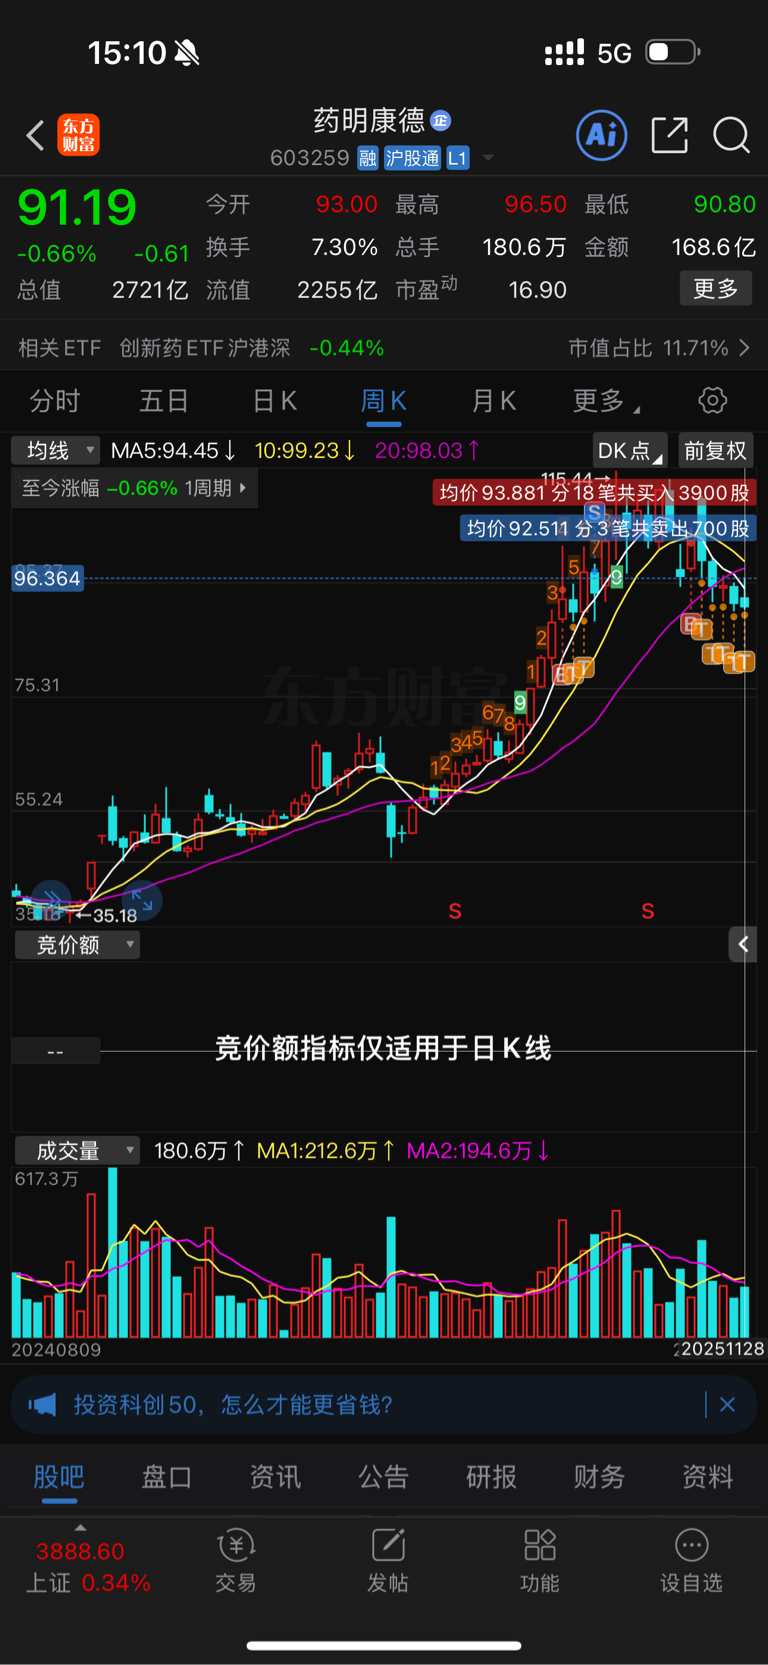Tap the megaphone announcement icon
Viewport: 768px width, 1665px height.
click(42, 1405)
